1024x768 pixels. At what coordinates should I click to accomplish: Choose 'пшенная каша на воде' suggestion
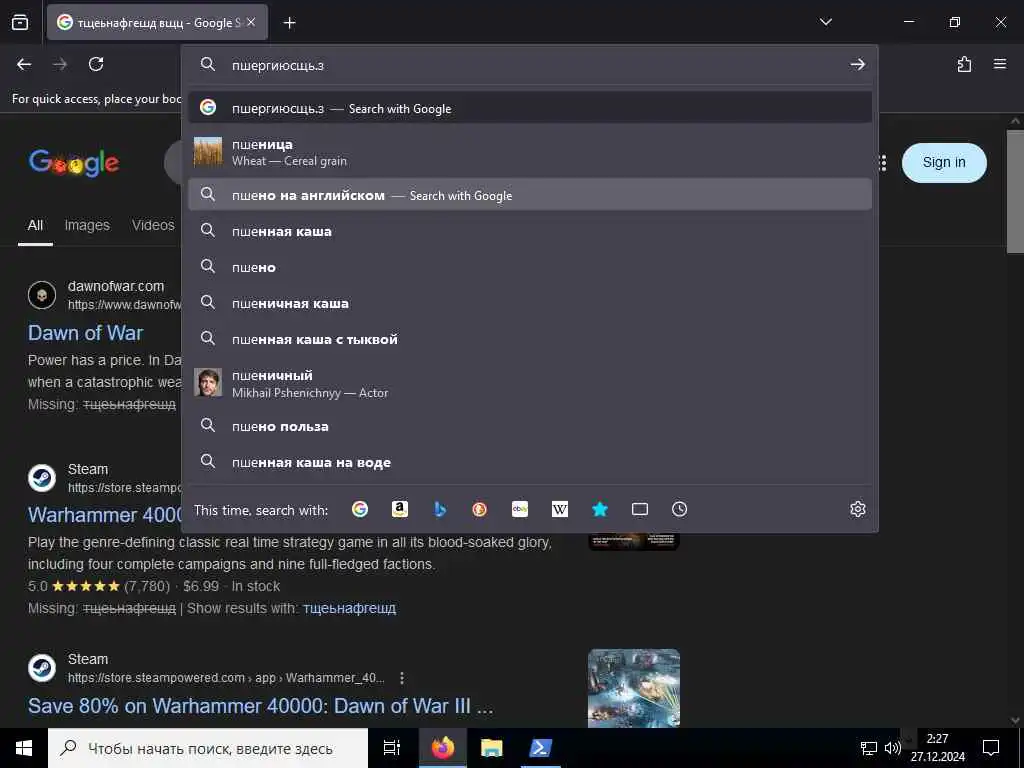click(x=530, y=462)
